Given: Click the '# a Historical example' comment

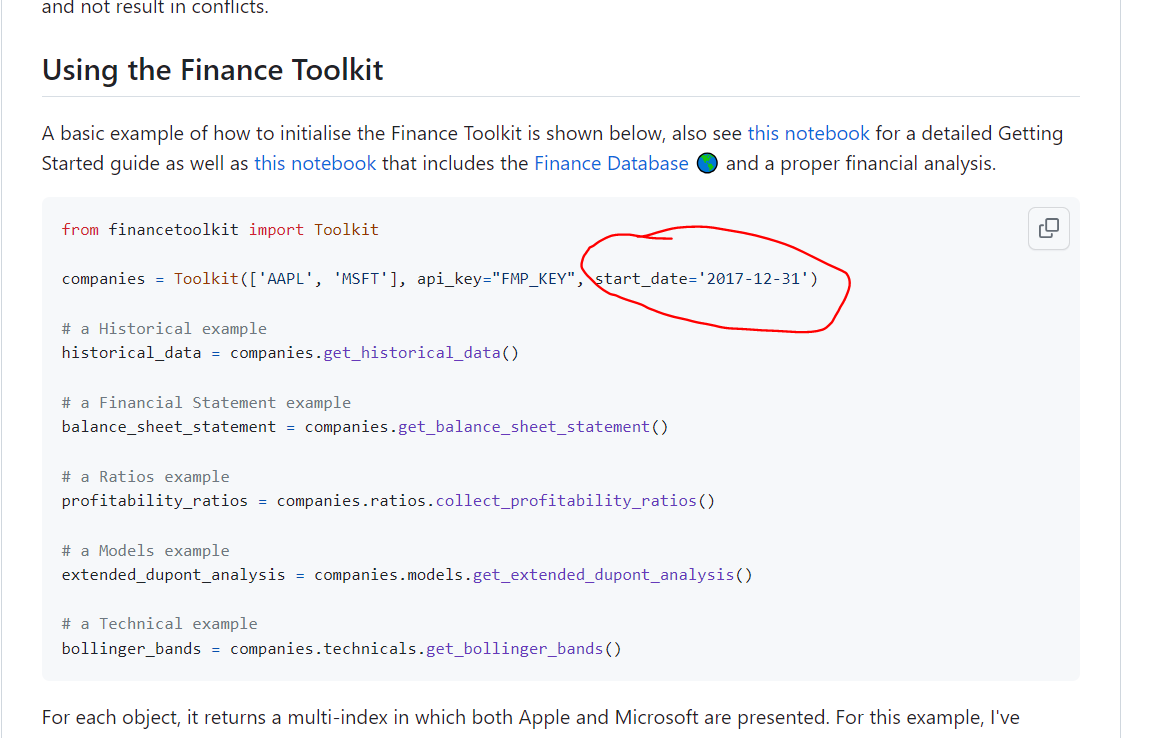Looking at the screenshot, I should click(164, 328).
